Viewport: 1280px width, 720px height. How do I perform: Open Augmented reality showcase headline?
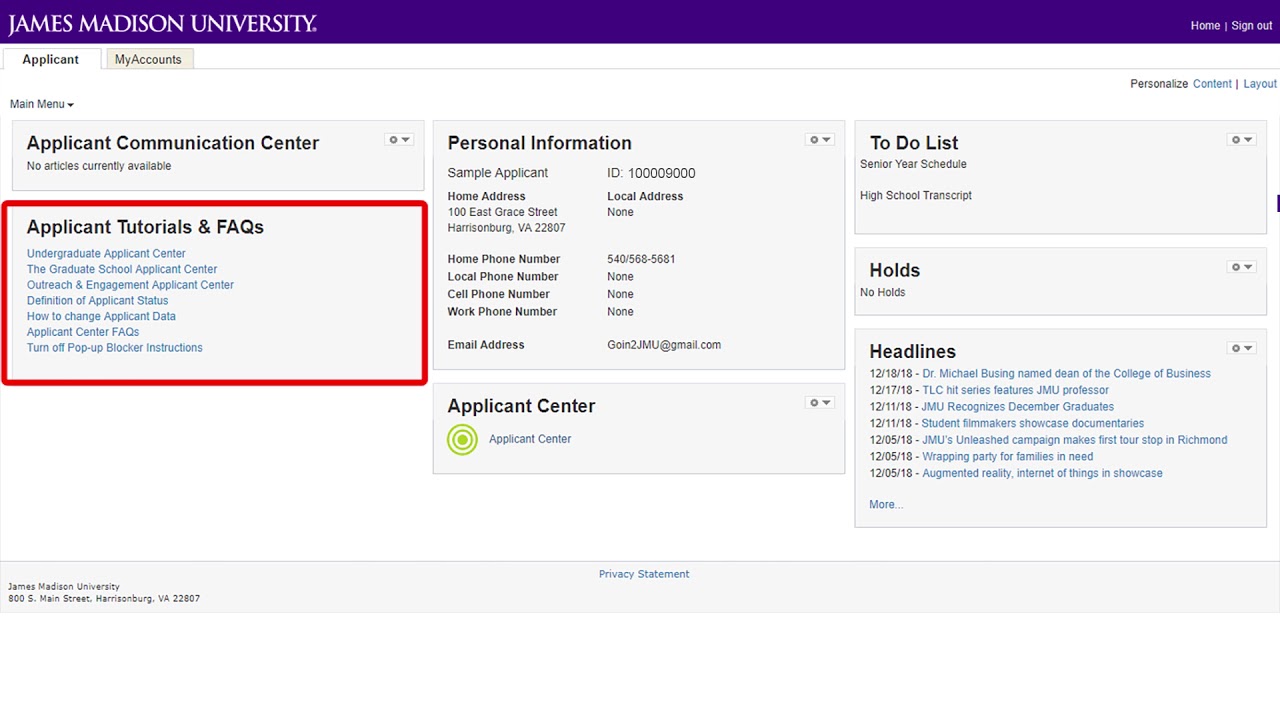(1042, 474)
